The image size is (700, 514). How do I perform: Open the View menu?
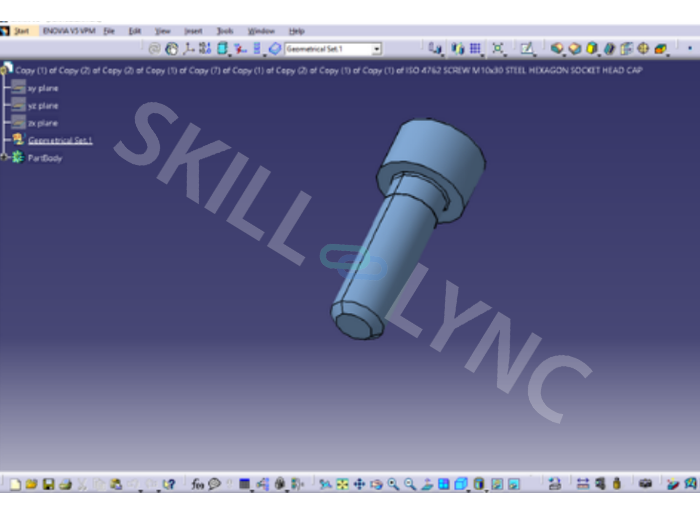[162, 31]
